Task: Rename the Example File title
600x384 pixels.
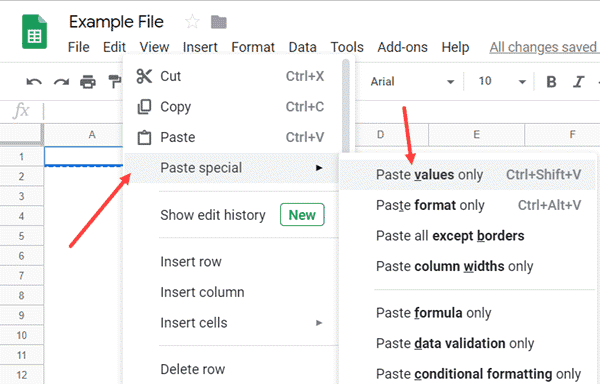Action: [116, 22]
